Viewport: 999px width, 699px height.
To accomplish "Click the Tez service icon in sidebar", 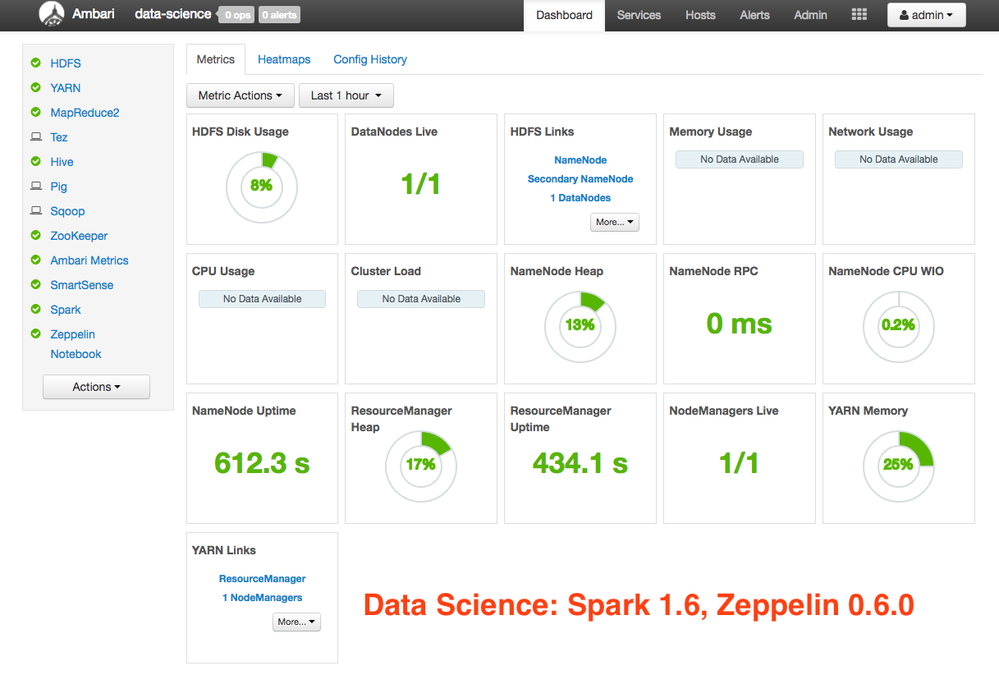I will [x=38, y=137].
